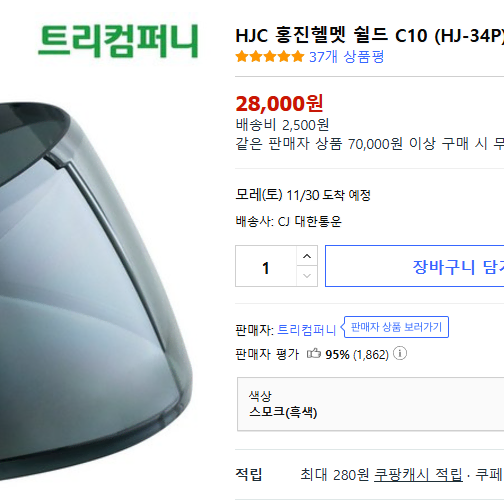Click the info icon beside seller rating
The height and width of the screenshot is (504, 504).
click(400, 353)
